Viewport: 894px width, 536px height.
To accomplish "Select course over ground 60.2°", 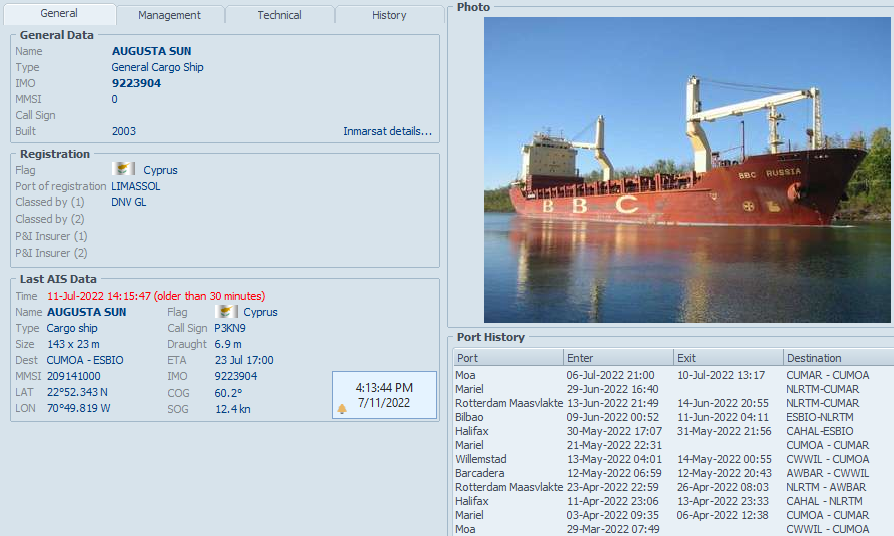I will click(229, 393).
